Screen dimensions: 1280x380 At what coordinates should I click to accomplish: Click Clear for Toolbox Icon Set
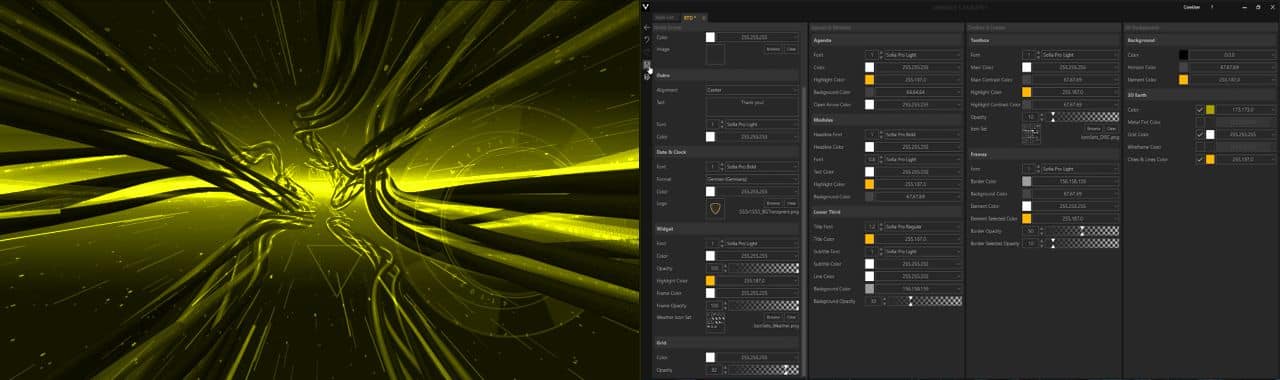(1111, 128)
